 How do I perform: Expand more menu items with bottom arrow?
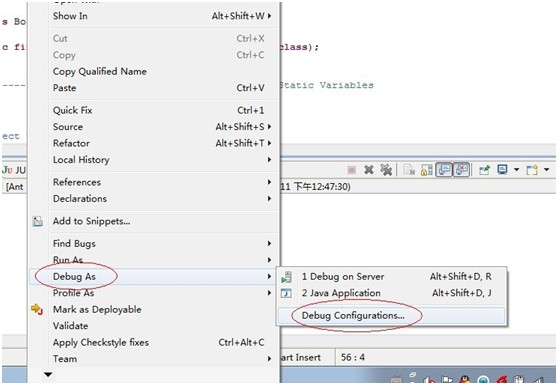(x=48, y=374)
